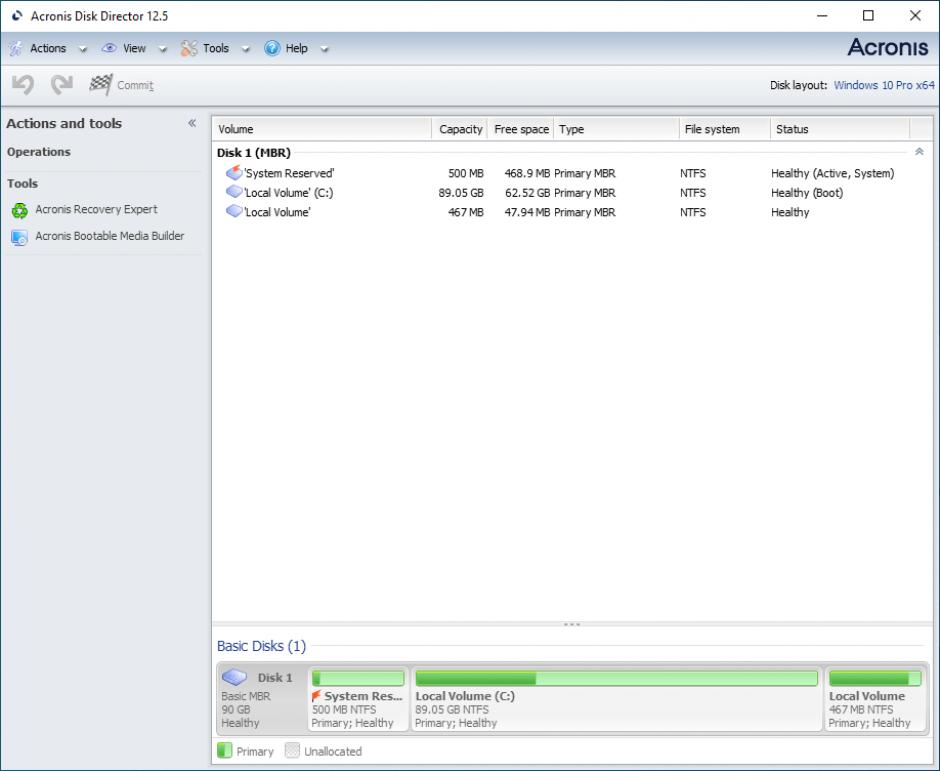Click the green Primary legend swatch
Screen dimensions: 940x771
pos(224,751)
